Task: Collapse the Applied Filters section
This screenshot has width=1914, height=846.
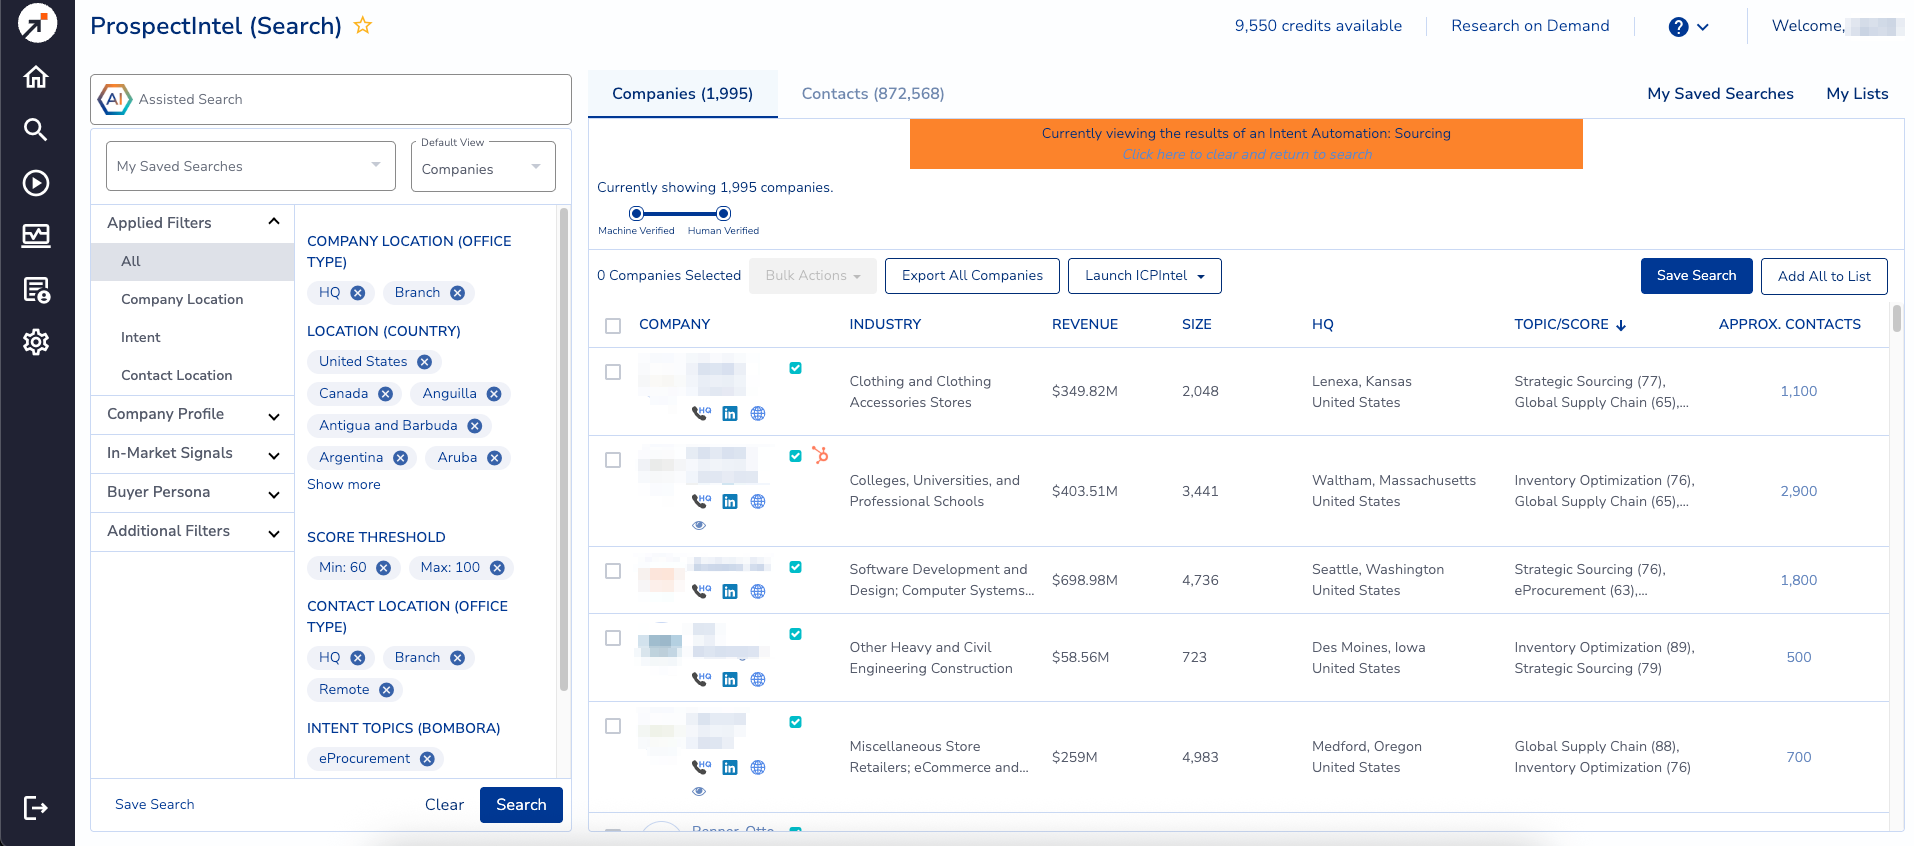Action: click(x=274, y=222)
